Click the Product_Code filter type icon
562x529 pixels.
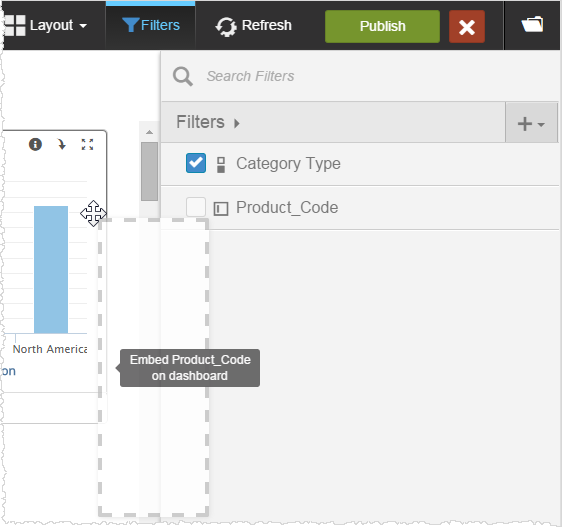(x=221, y=209)
